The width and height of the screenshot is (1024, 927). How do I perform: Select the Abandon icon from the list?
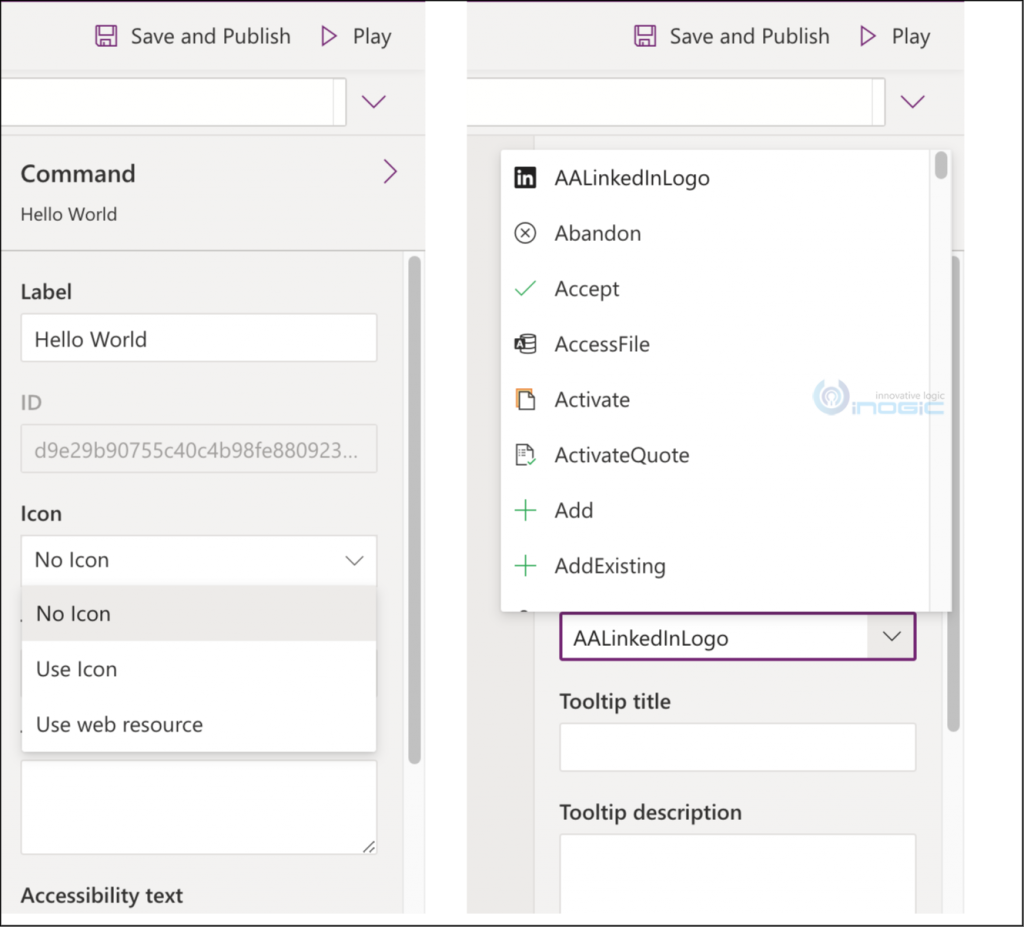click(598, 233)
